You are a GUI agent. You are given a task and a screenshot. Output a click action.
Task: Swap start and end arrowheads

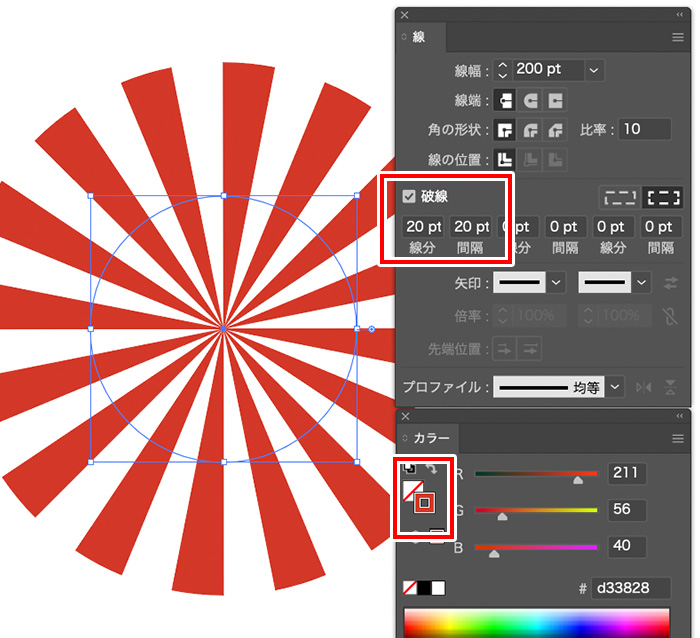[671, 283]
